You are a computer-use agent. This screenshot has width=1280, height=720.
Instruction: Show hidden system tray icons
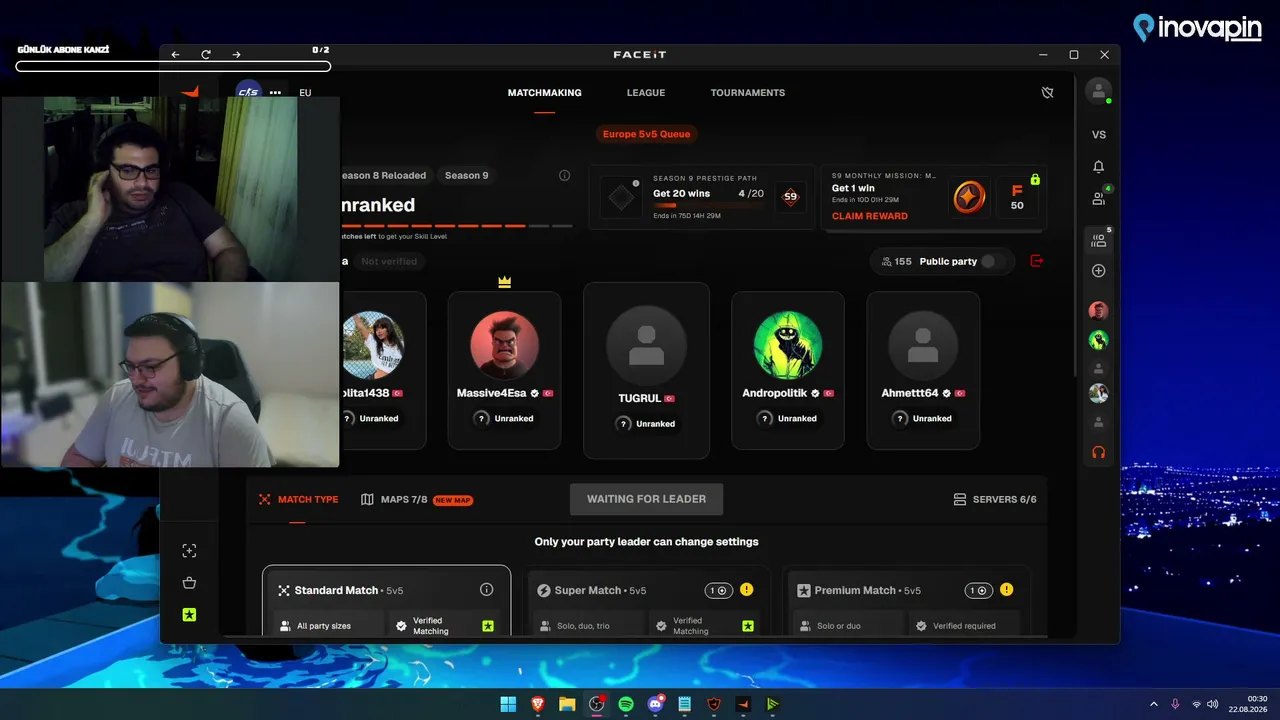[1154, 704]
